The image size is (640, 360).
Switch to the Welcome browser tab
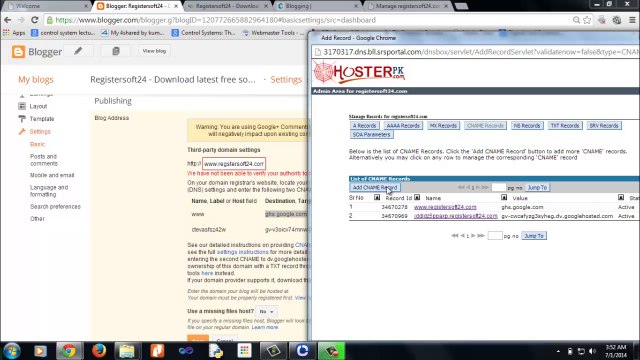pos(46,6)
